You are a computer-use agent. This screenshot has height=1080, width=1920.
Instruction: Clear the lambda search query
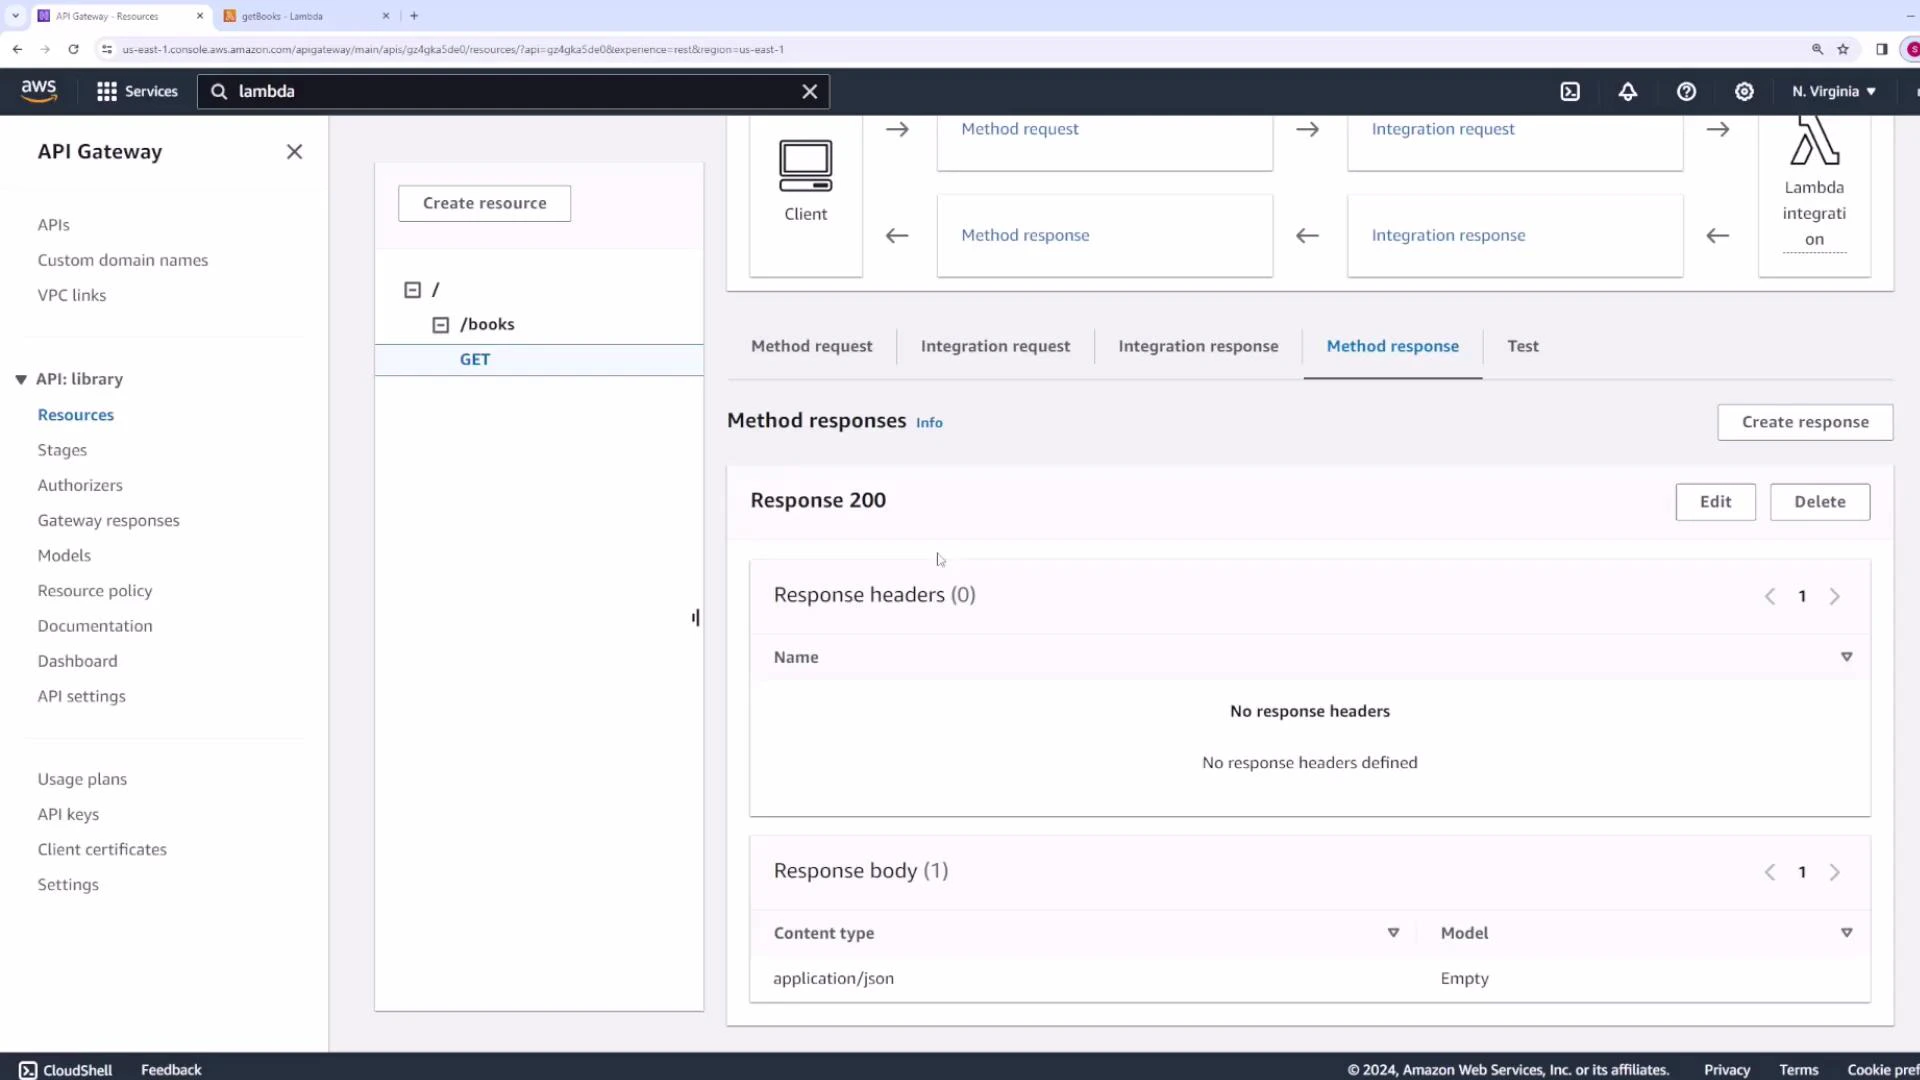809,91
